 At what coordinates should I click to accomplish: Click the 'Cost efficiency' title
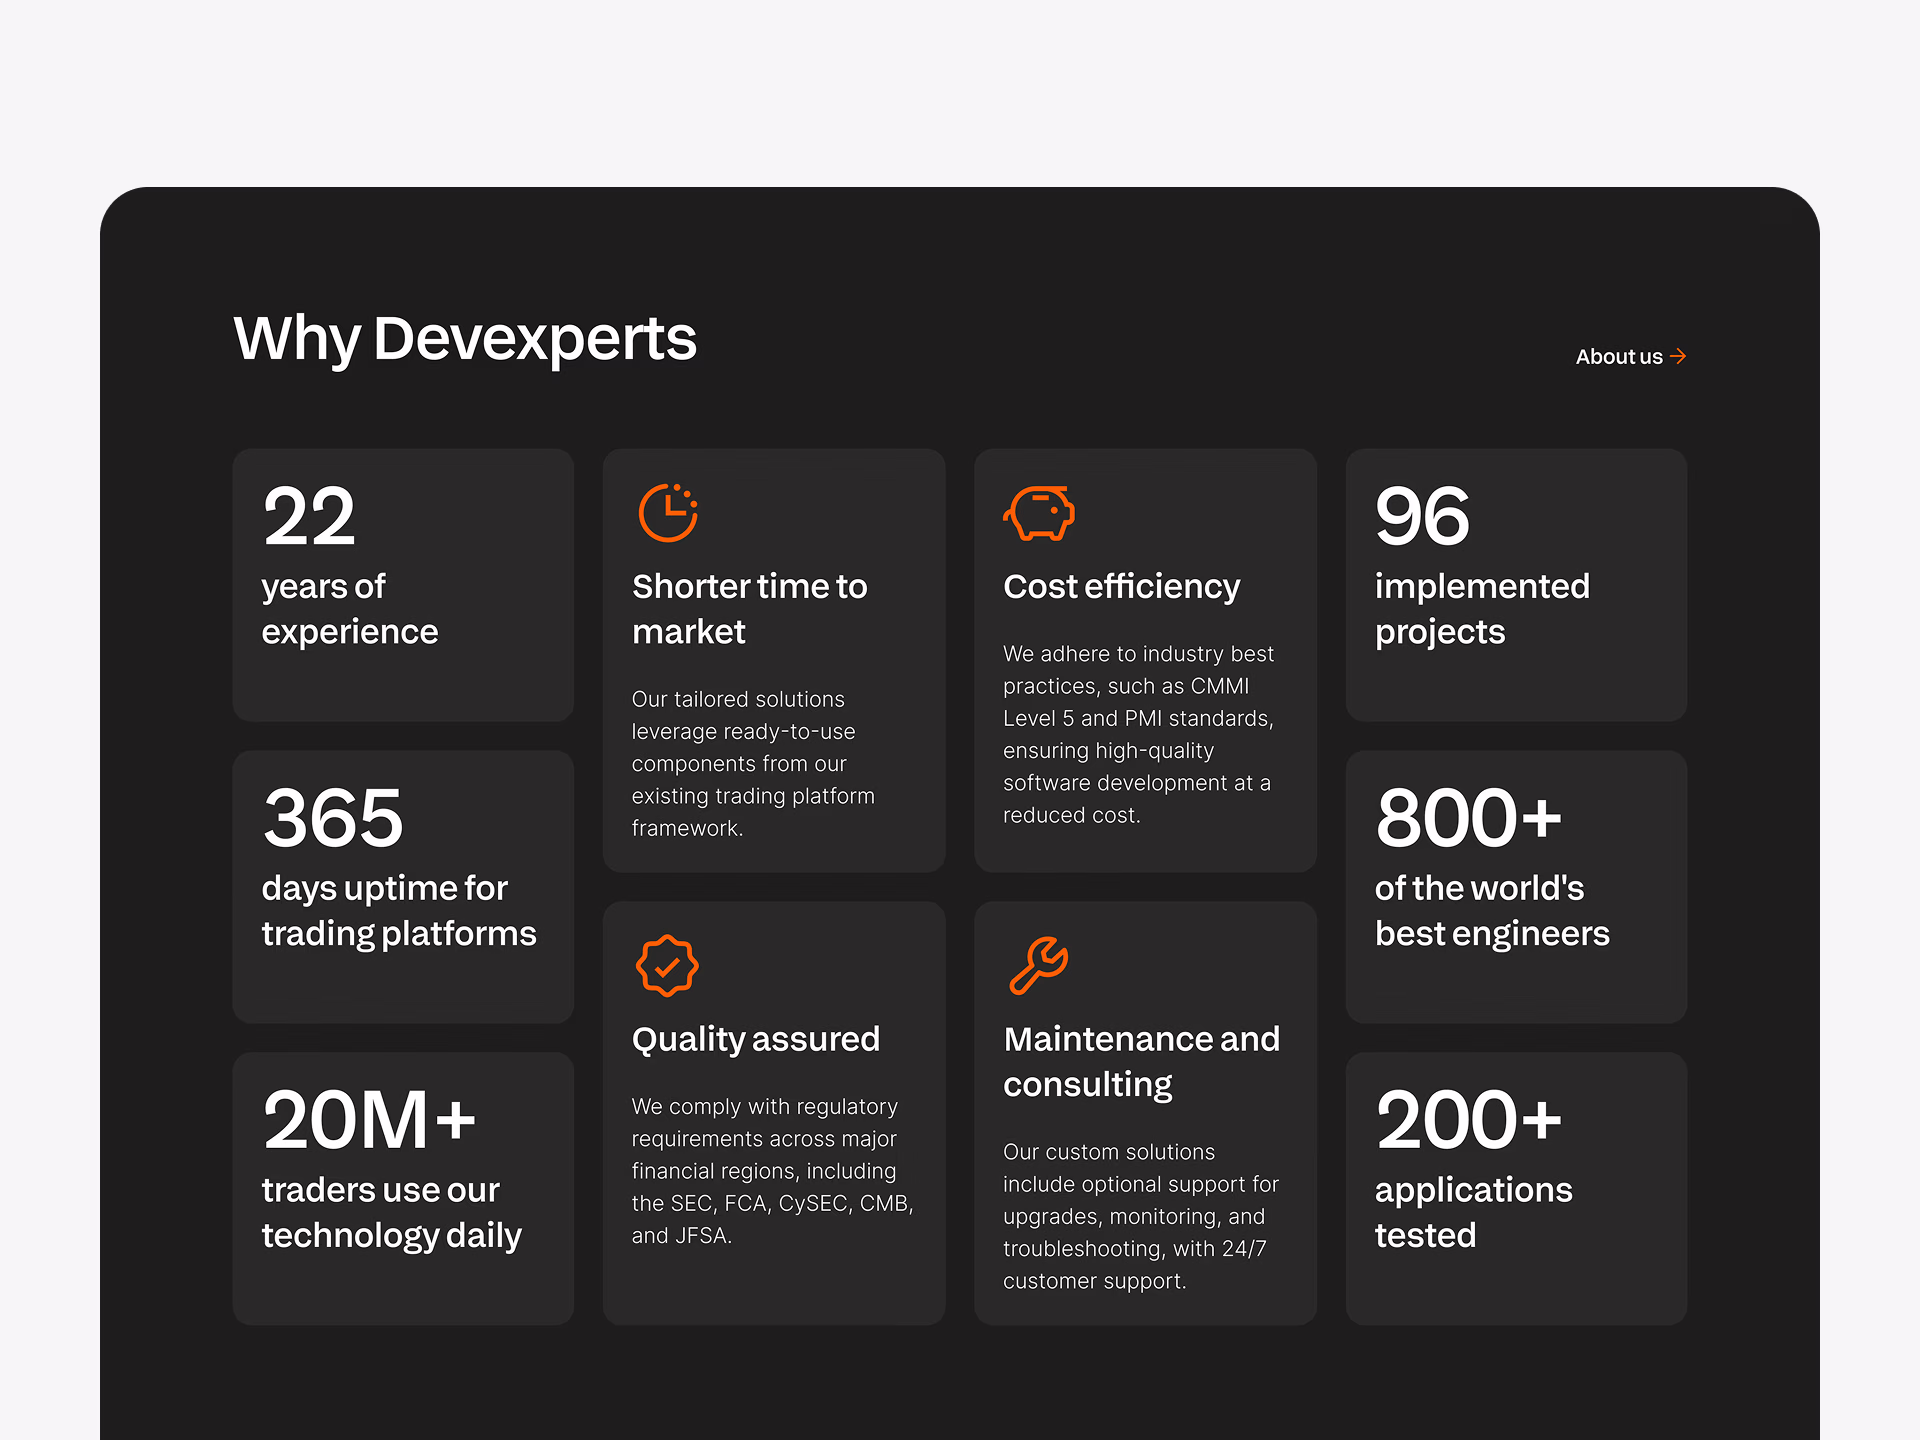(x=1122, y=586)
